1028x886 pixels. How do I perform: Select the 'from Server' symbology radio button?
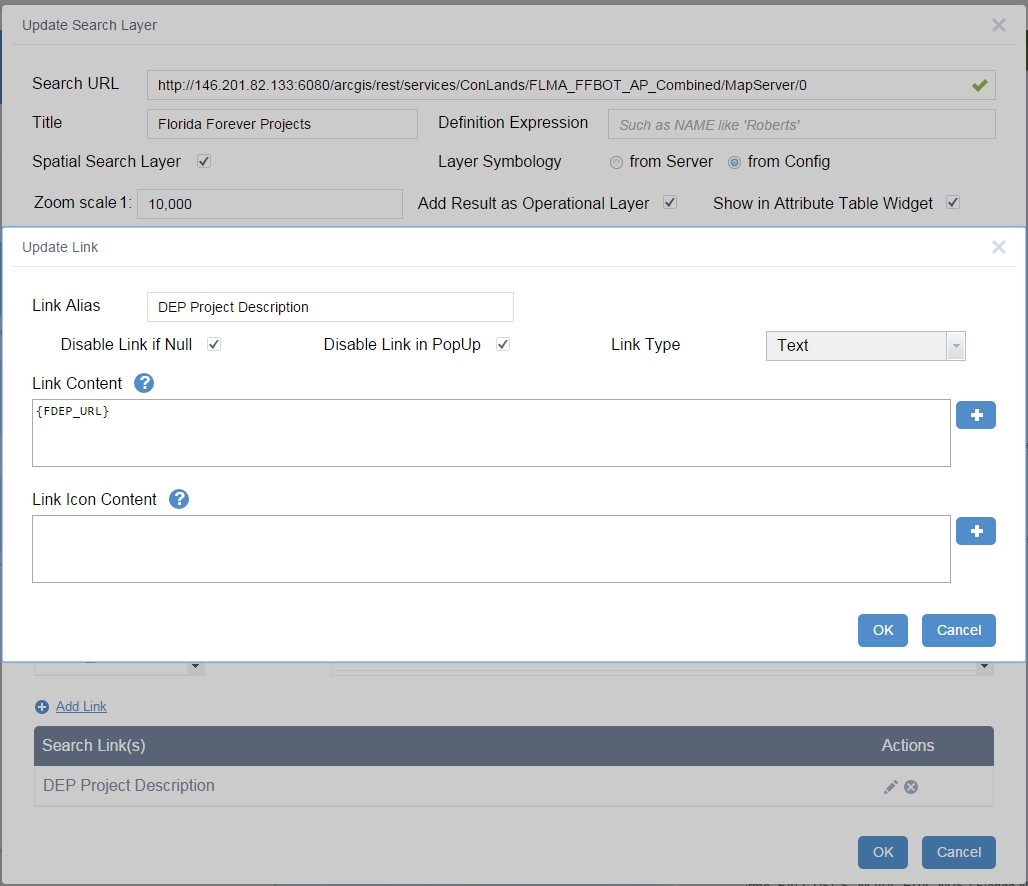tap(616, 162)
